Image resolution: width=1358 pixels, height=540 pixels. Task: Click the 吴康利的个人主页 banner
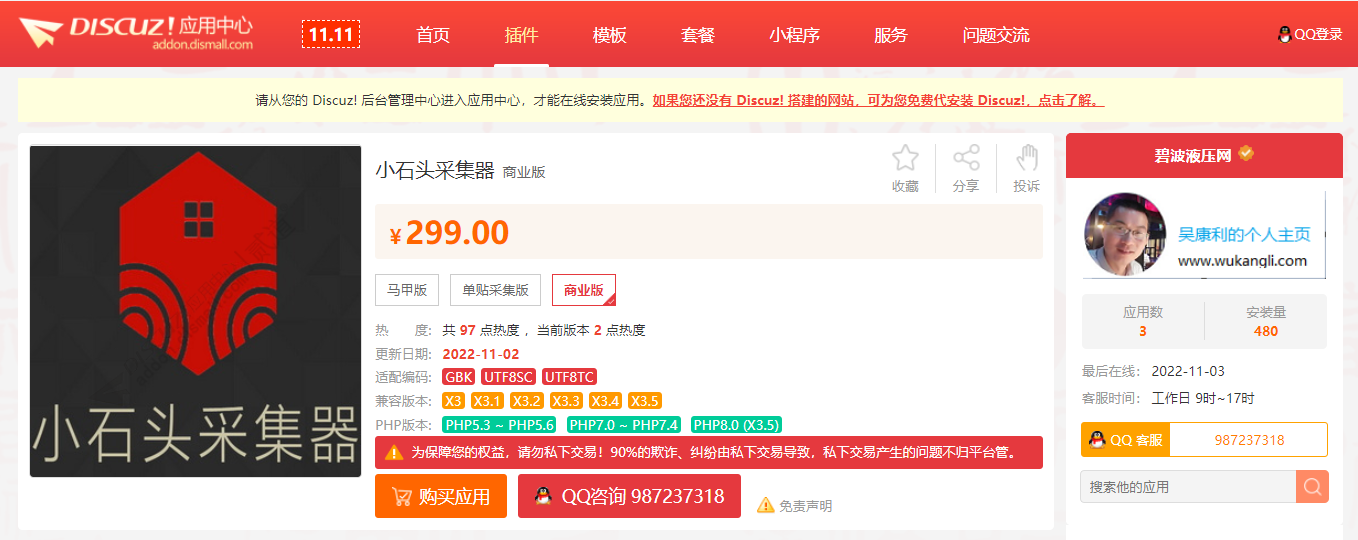[x=1204, y=236]
